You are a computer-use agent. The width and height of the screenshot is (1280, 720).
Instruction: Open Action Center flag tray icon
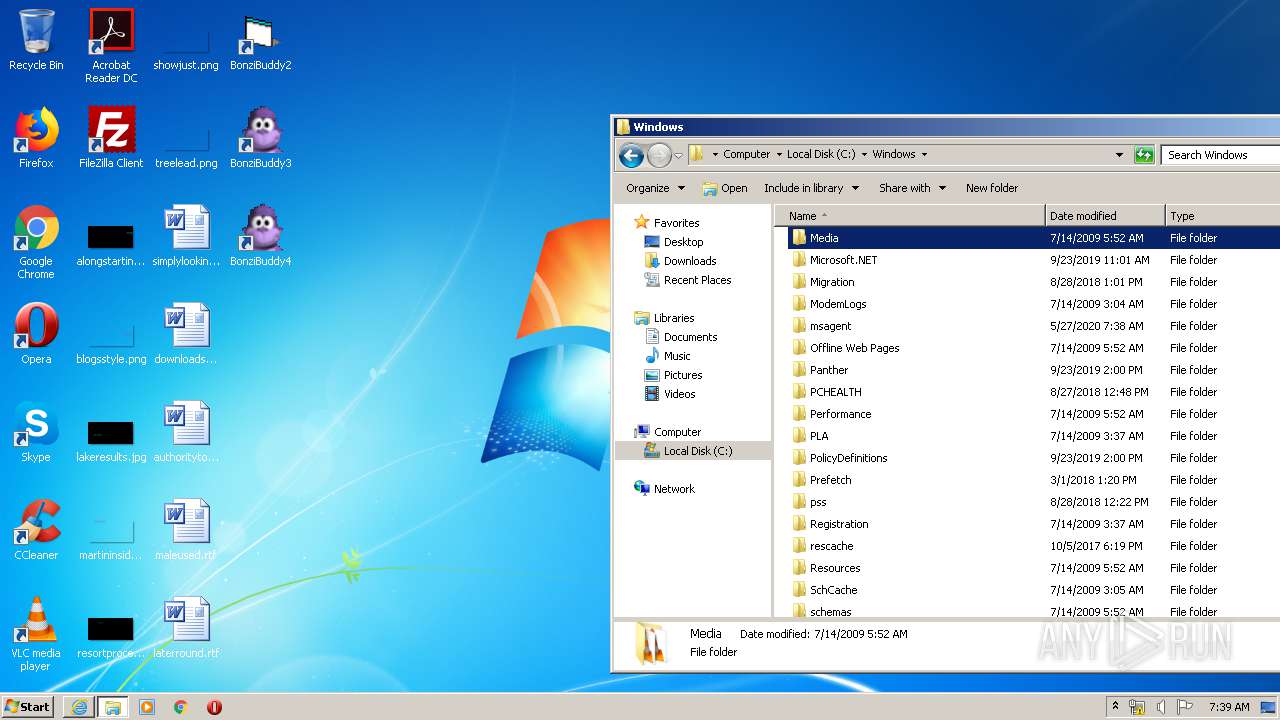pyautogui.click(x=1184, y=707)
